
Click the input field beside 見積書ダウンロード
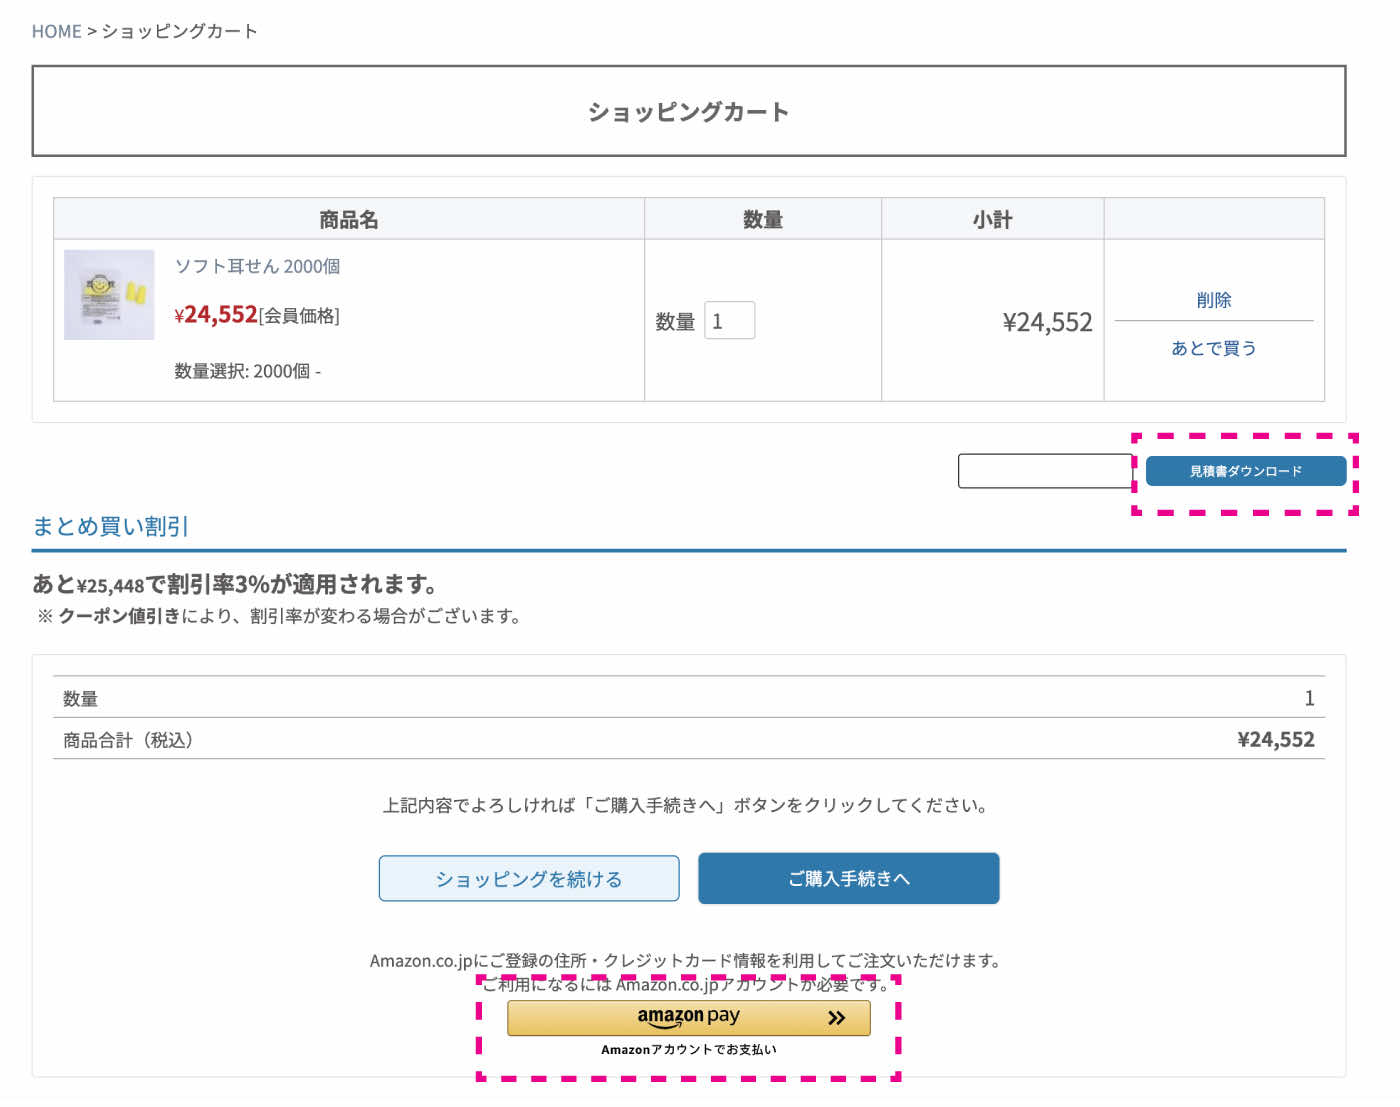point(1044,470)
